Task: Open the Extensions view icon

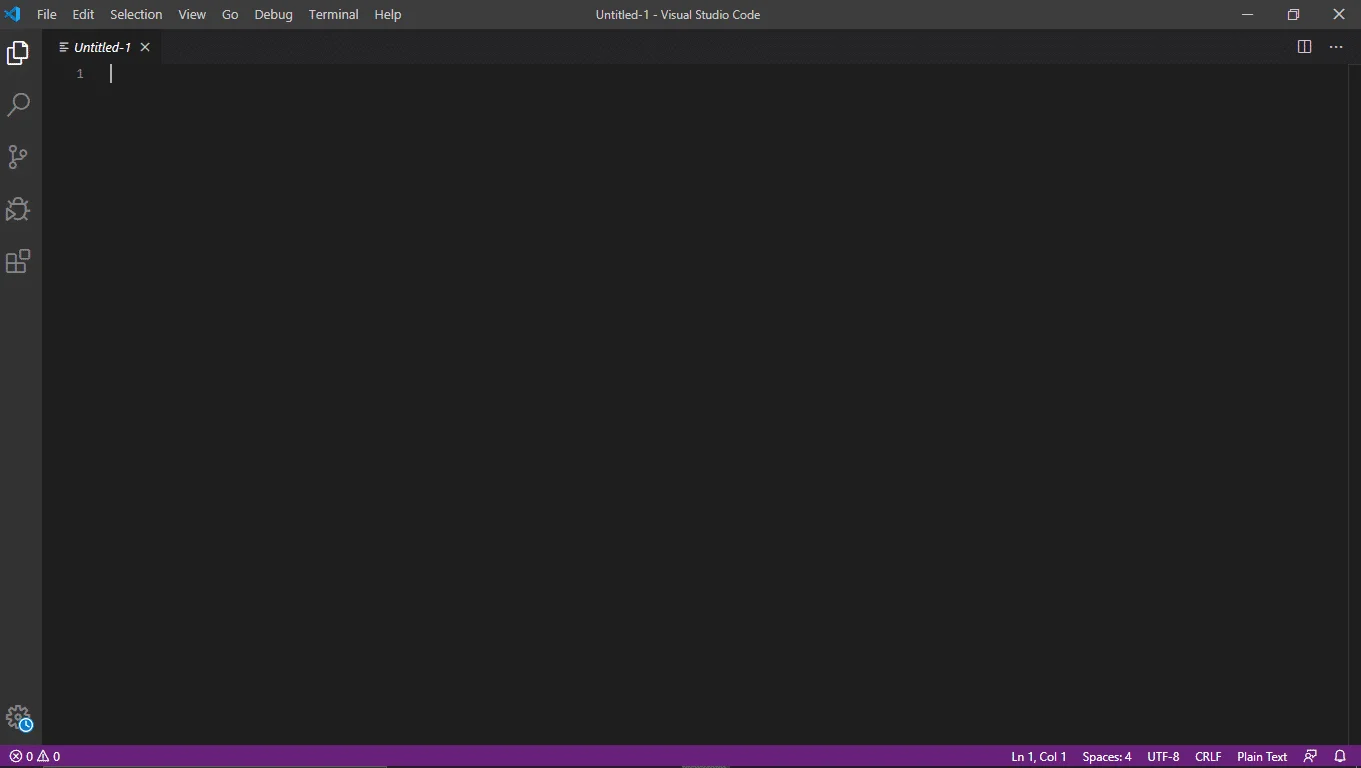Action: [x=18, y=261]
